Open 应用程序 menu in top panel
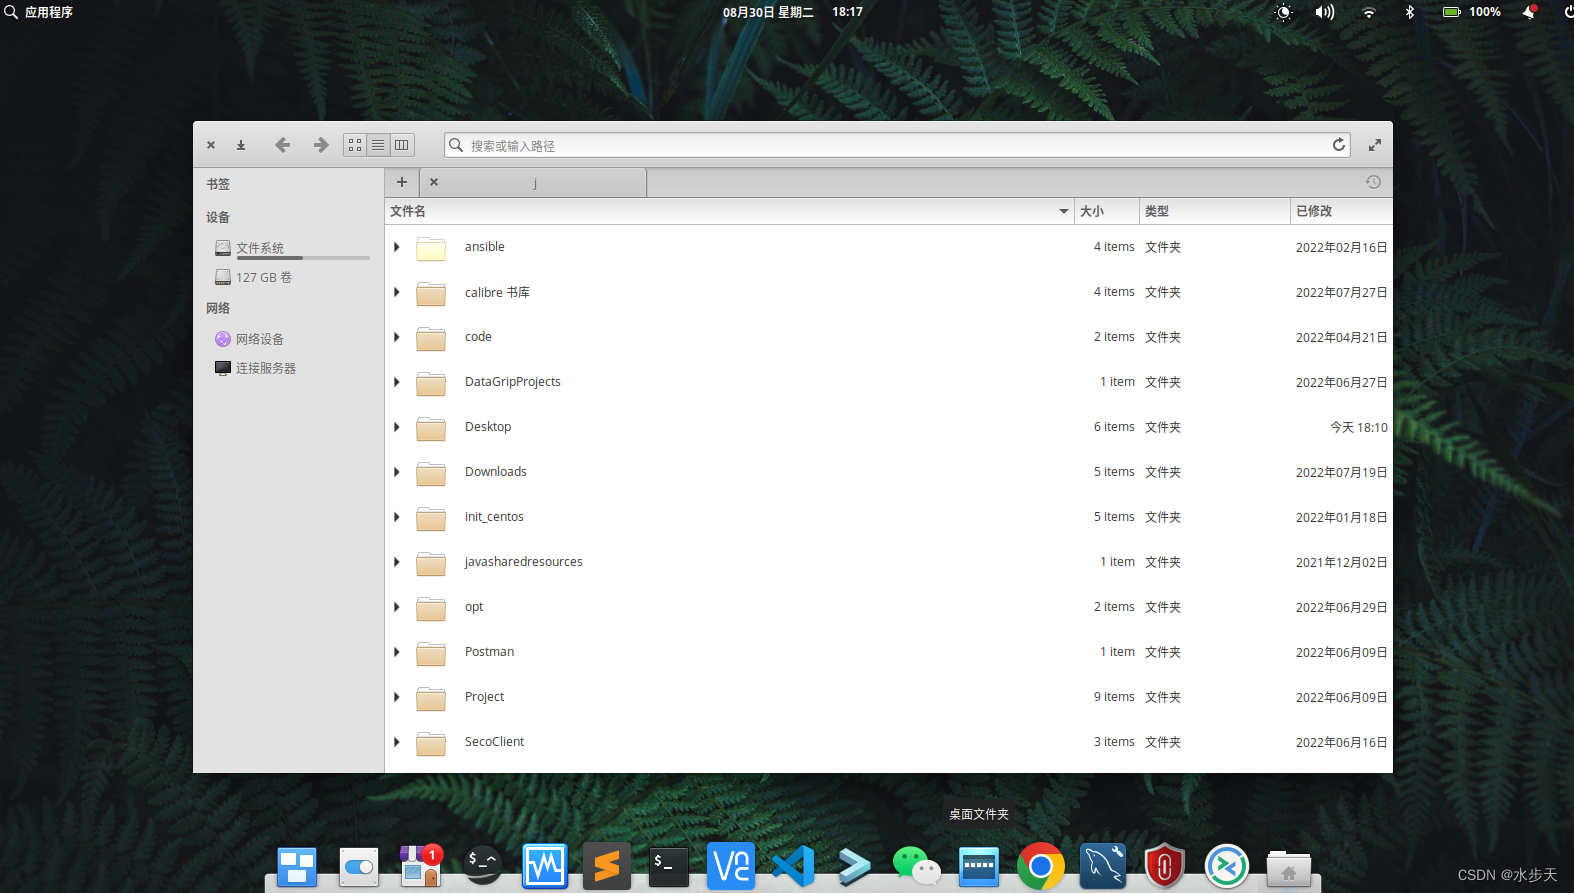Image resolution: width=1574 pixels, height=893 pixels. tap(39, 12)
